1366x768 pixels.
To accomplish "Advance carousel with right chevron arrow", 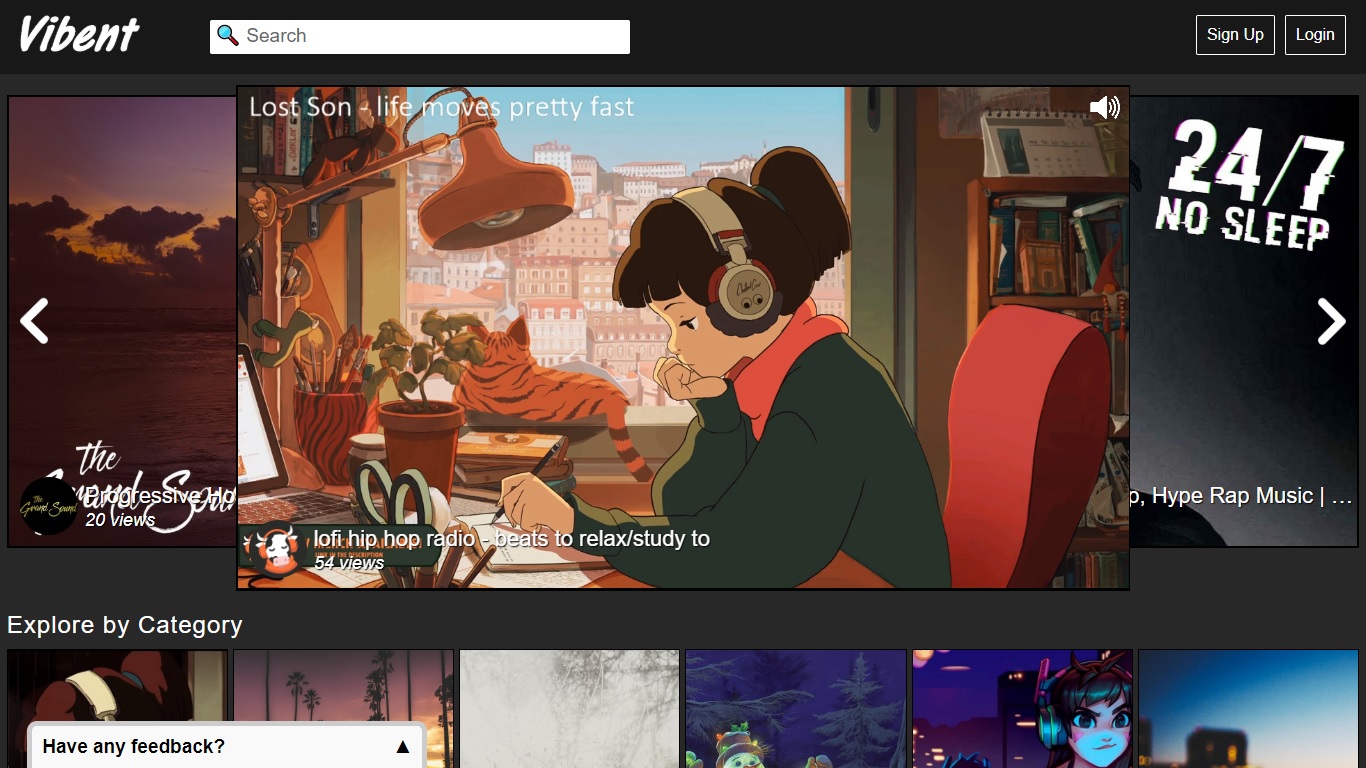I will coord(1331,321).
